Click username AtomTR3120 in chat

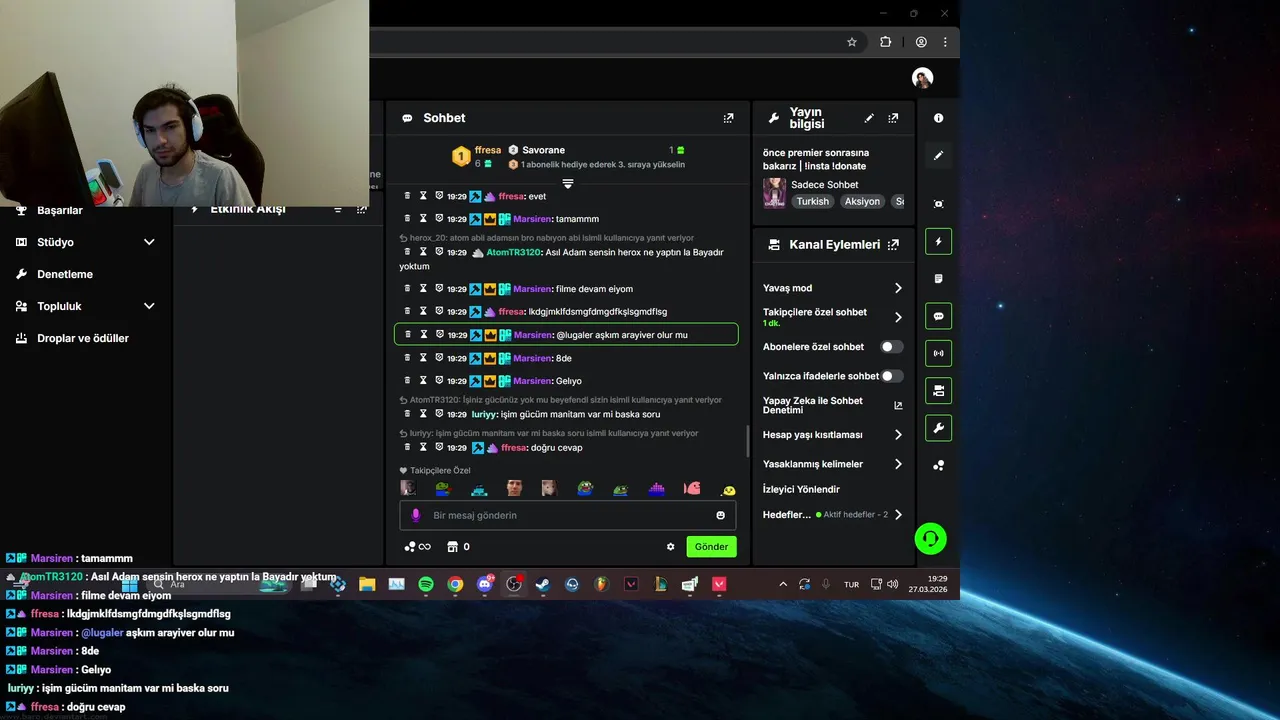[x=513, y=253]
